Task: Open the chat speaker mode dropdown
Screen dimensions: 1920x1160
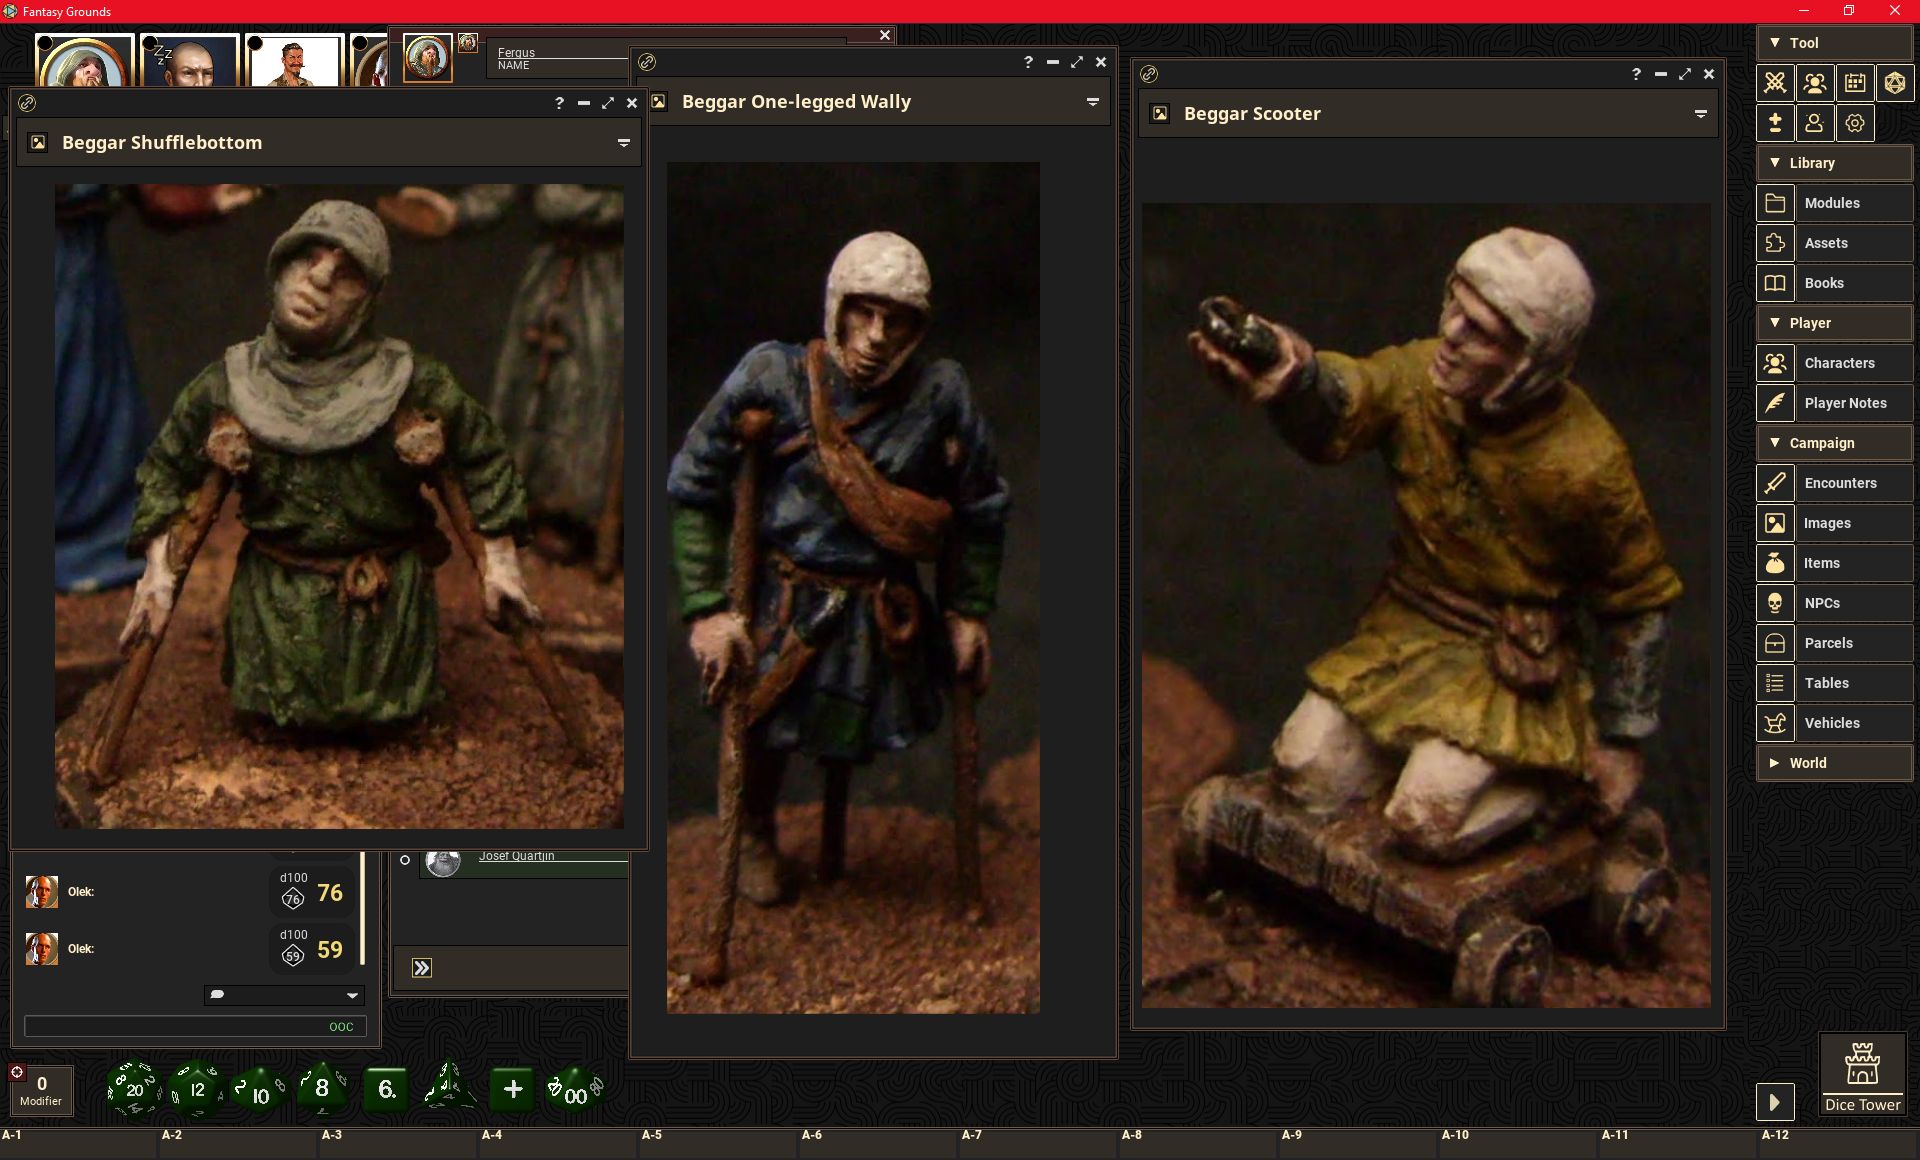Action: (284, 995)
